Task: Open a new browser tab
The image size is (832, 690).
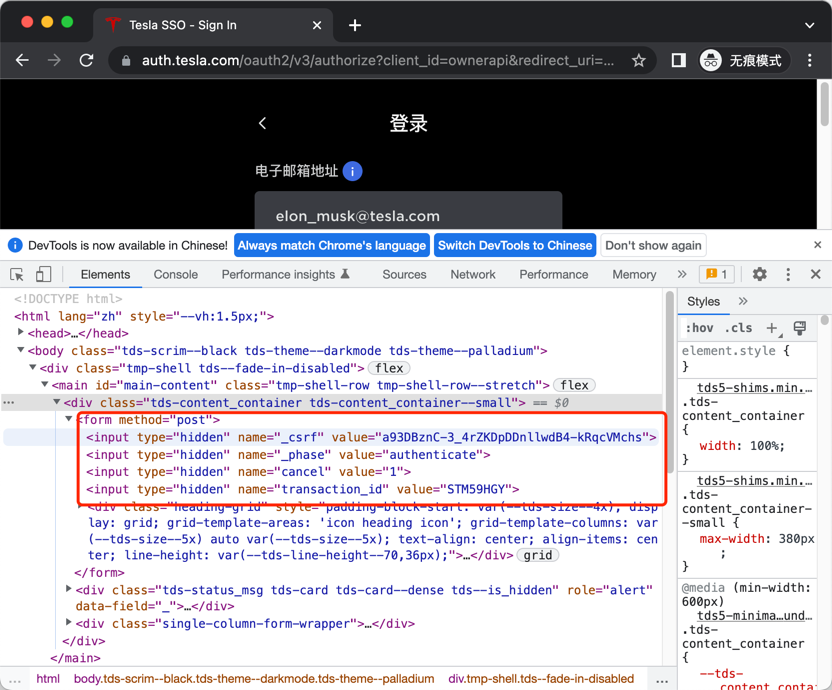Action: [355, 25]
